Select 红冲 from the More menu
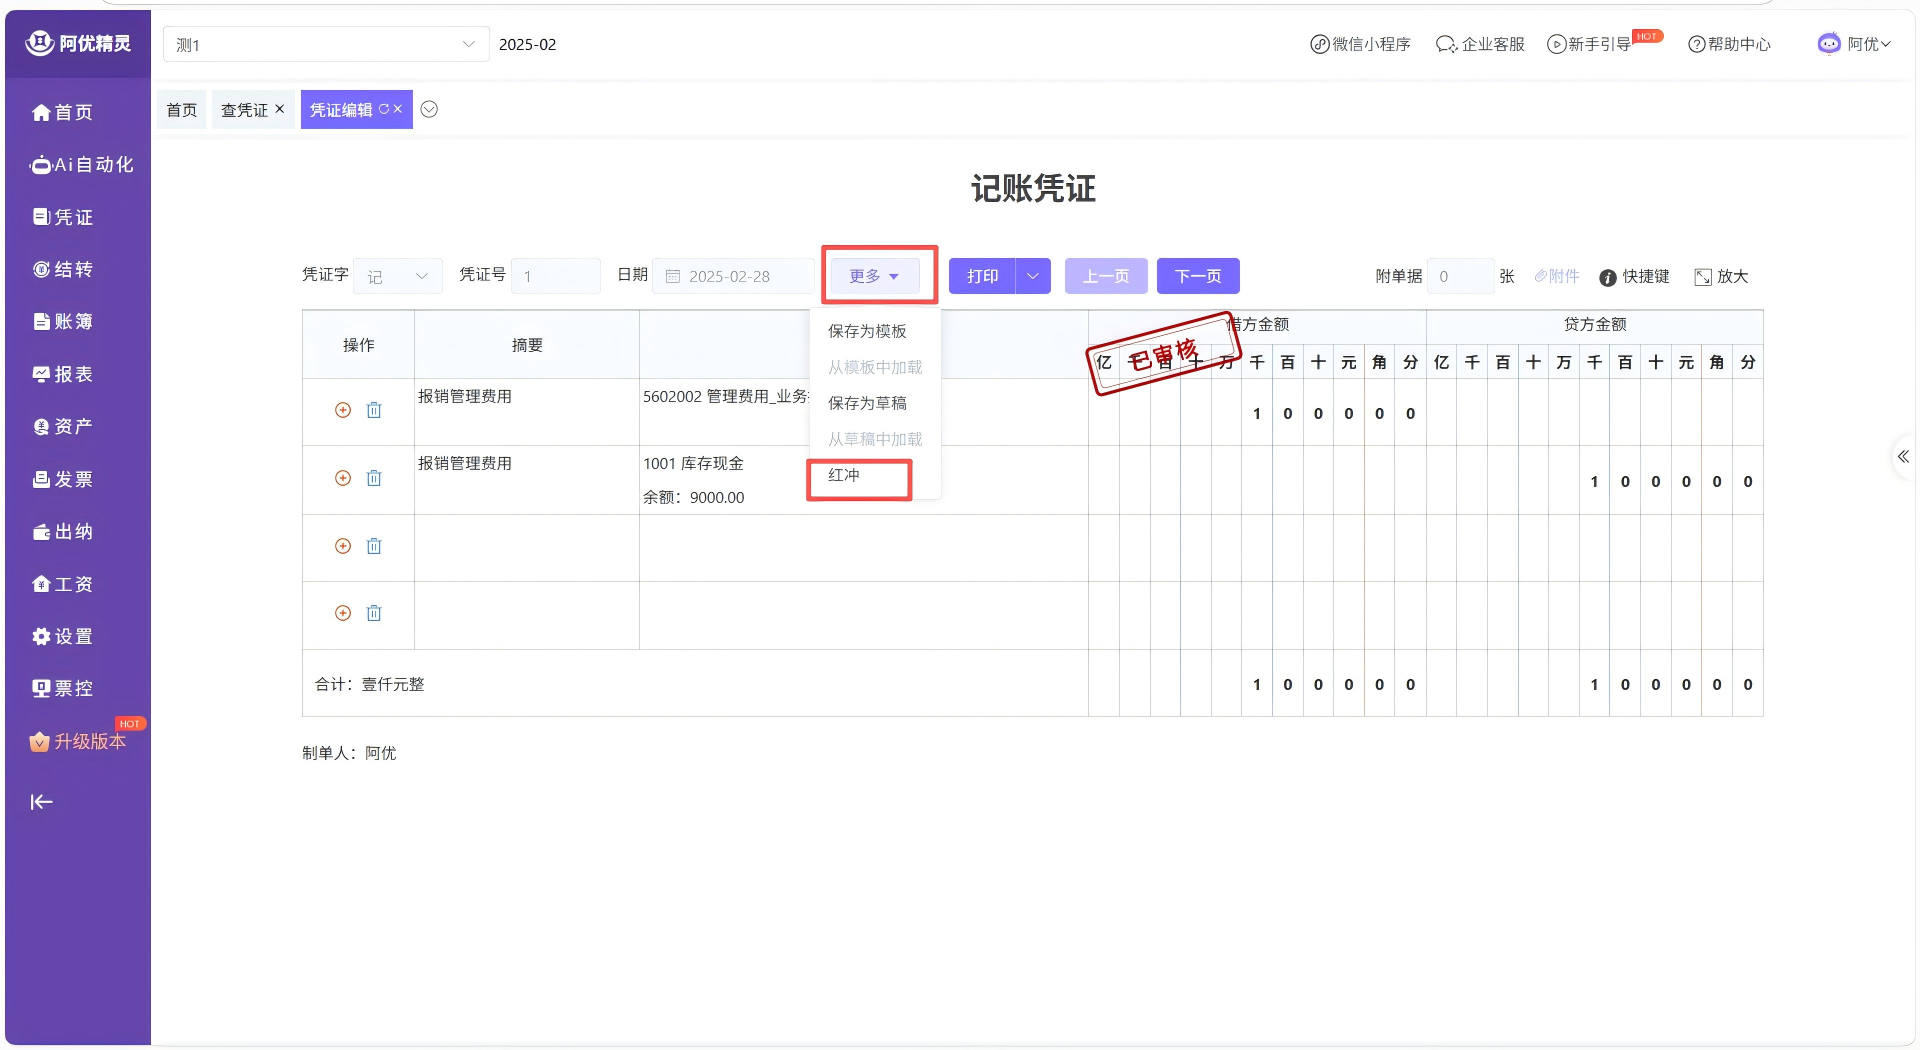1920x1050 pixels. (844, 475)
